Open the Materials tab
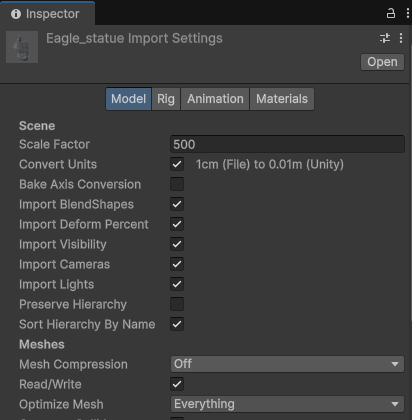Screen dimensions: 412x420 (282, 99)
